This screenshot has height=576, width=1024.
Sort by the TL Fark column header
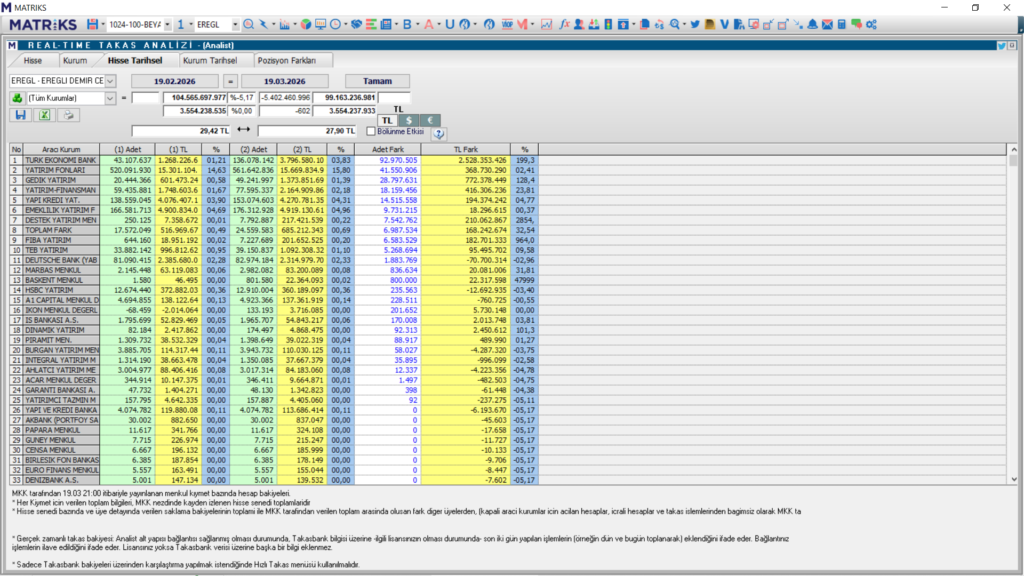[466, 150]
